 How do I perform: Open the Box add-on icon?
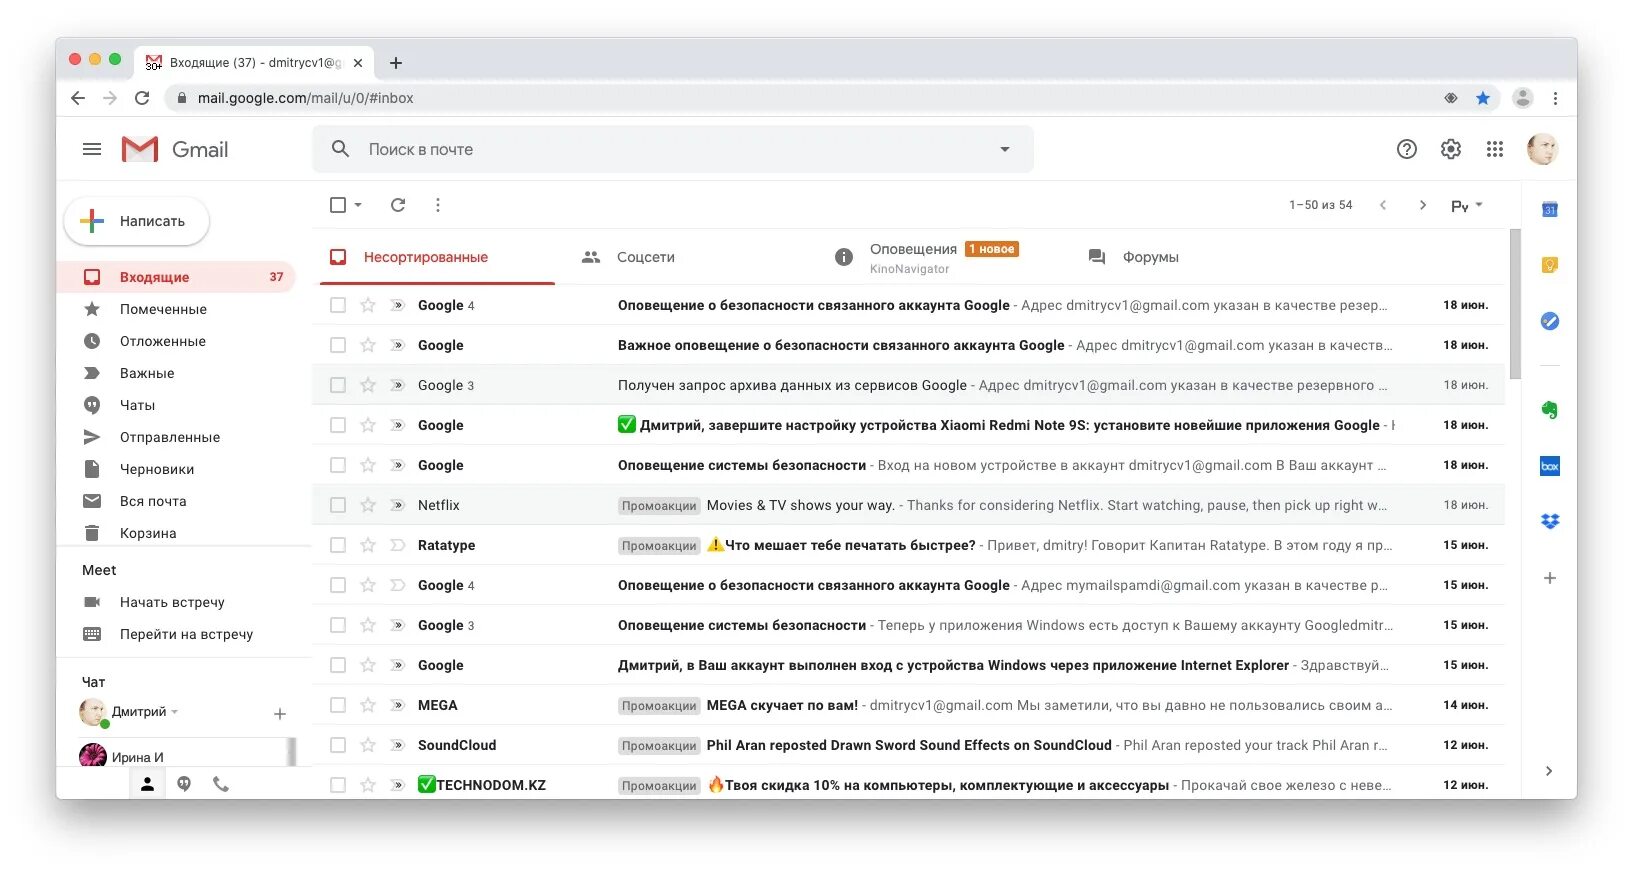tap(1550, 466)
